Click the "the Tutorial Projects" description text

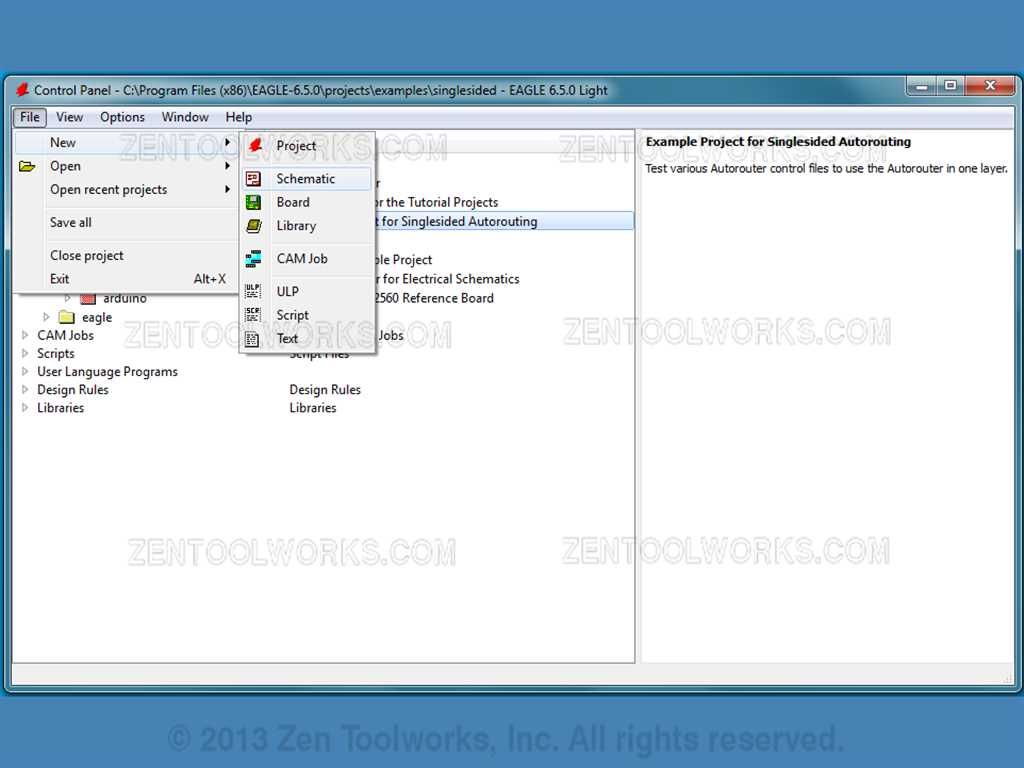(441, 202)
